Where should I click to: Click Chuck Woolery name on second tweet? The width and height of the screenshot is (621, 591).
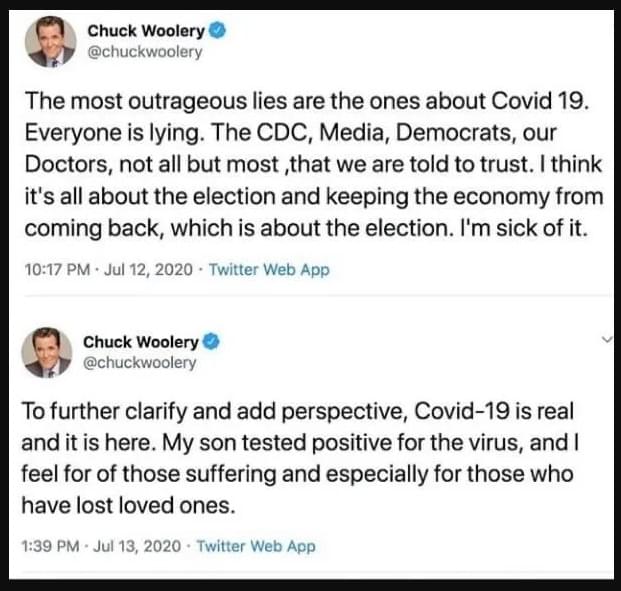pos(141,342)
